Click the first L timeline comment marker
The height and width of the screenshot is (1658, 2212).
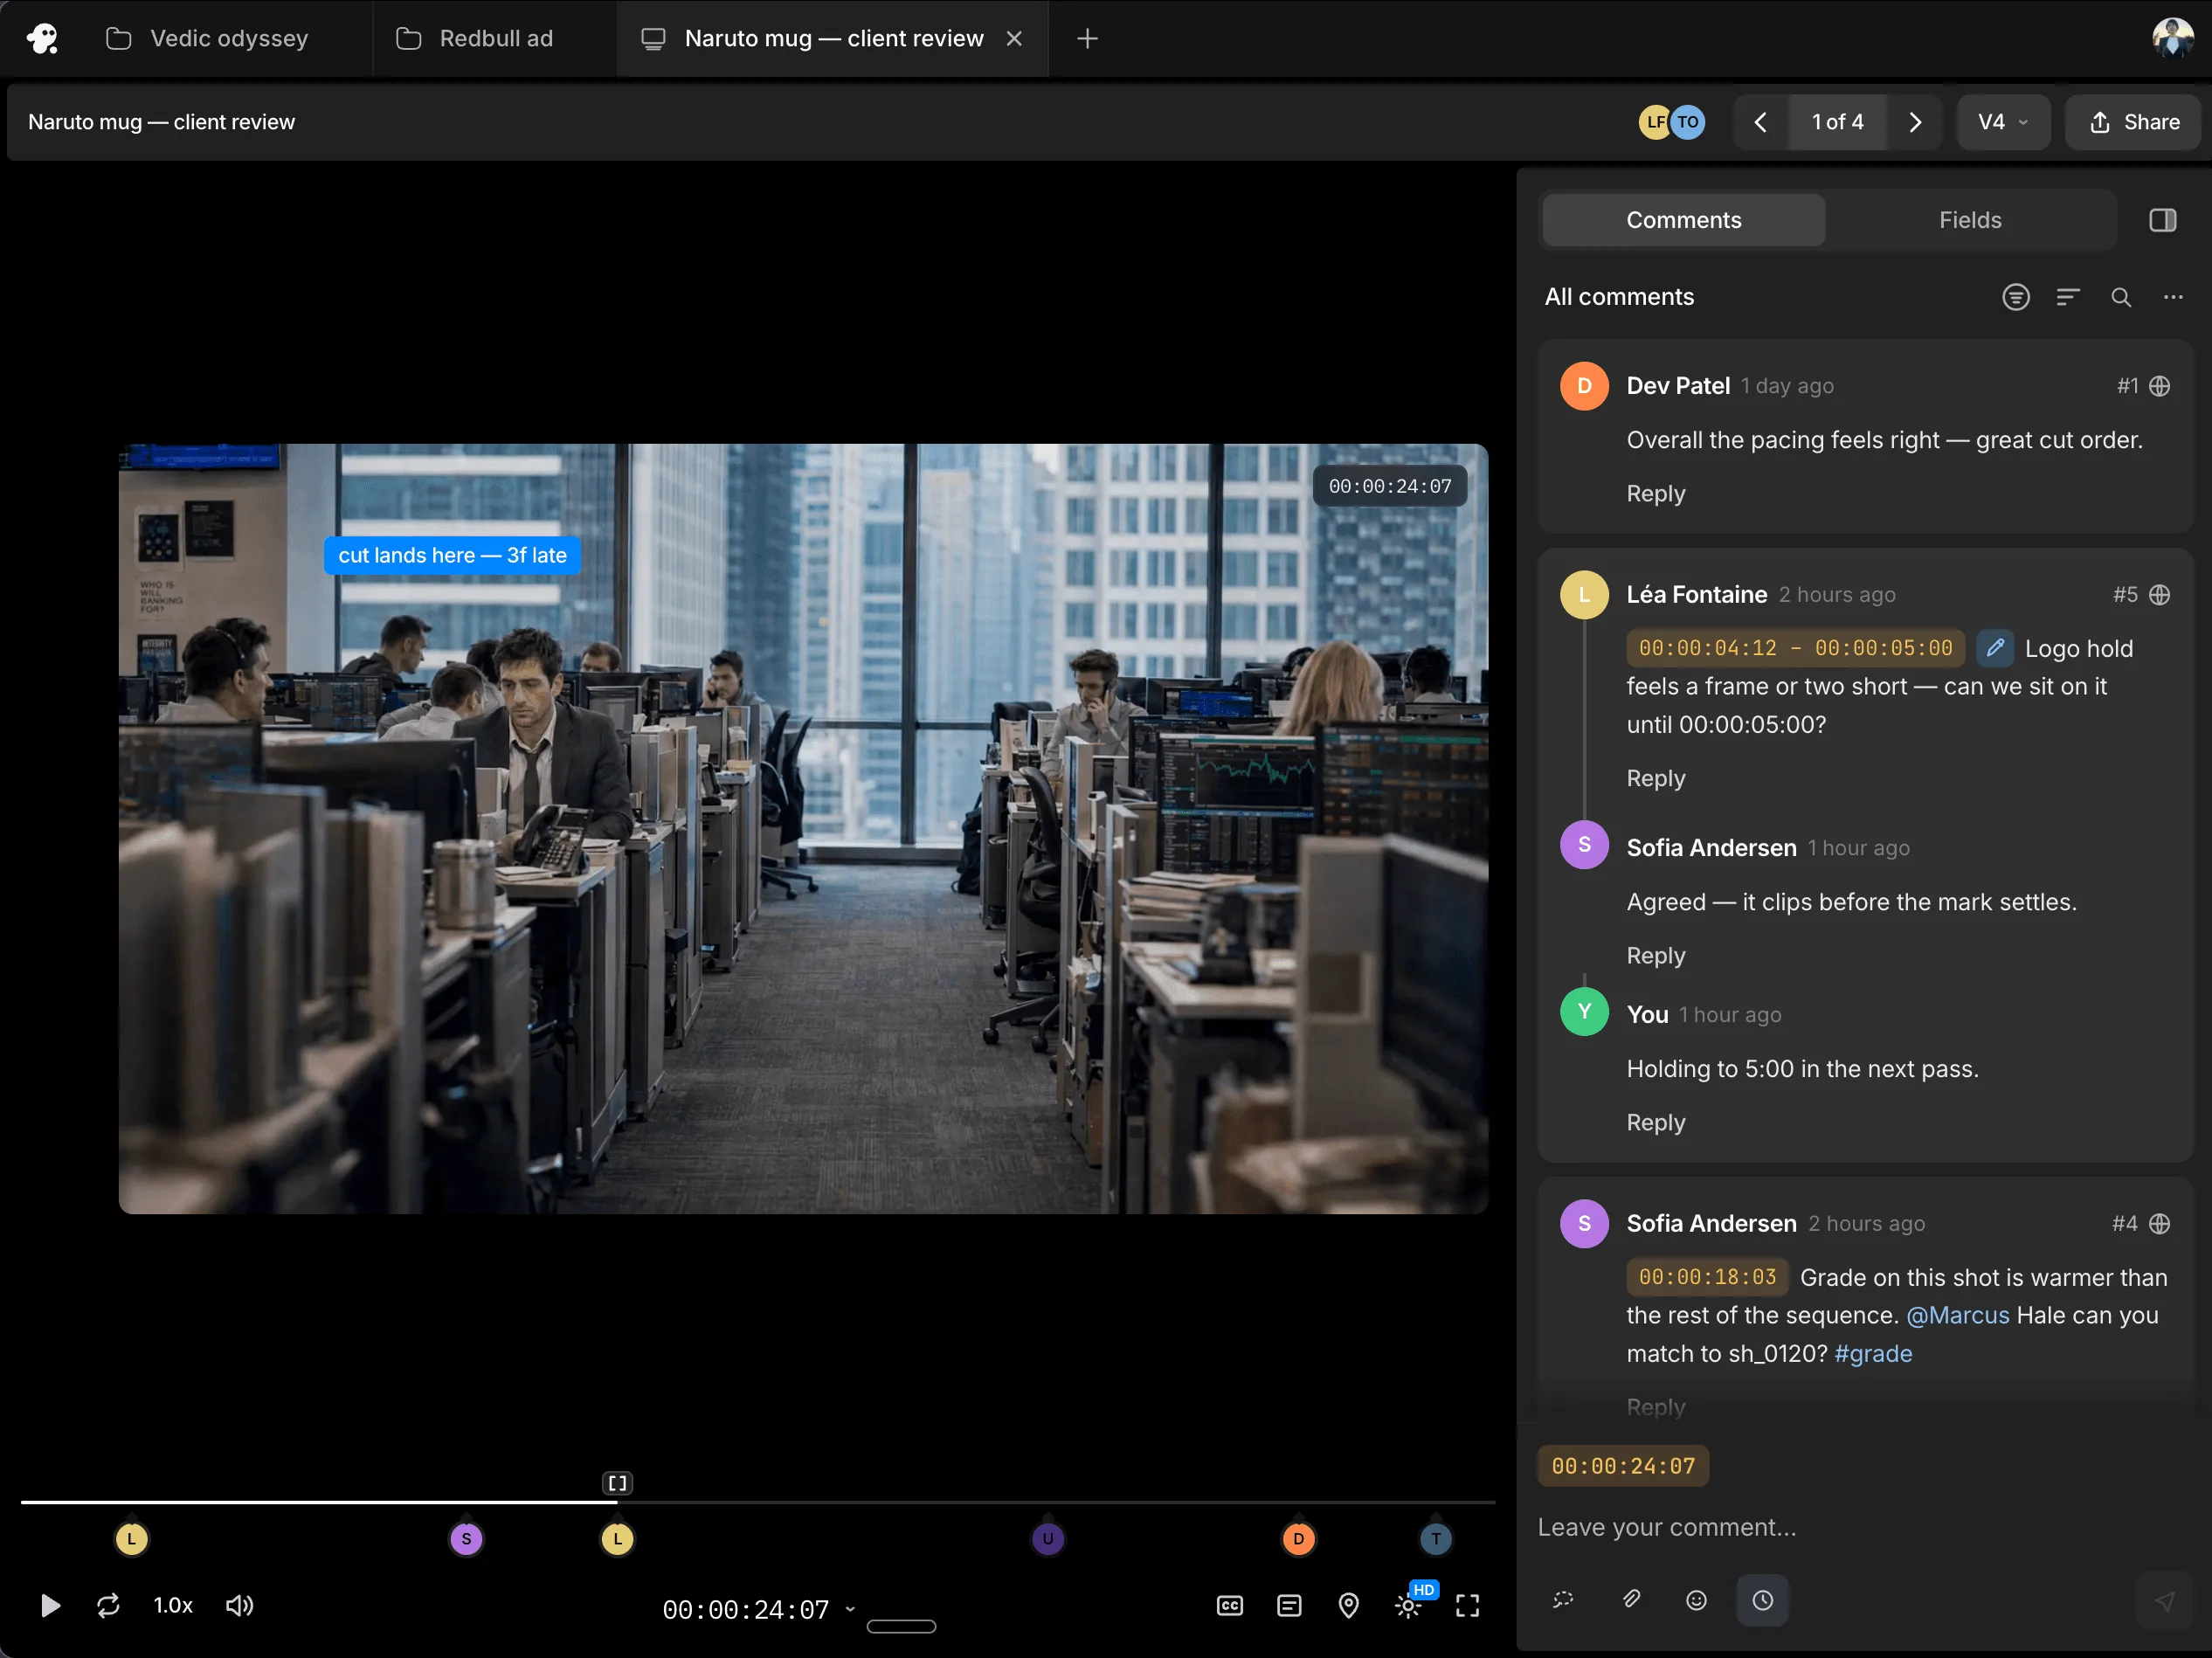point(132,1539)
